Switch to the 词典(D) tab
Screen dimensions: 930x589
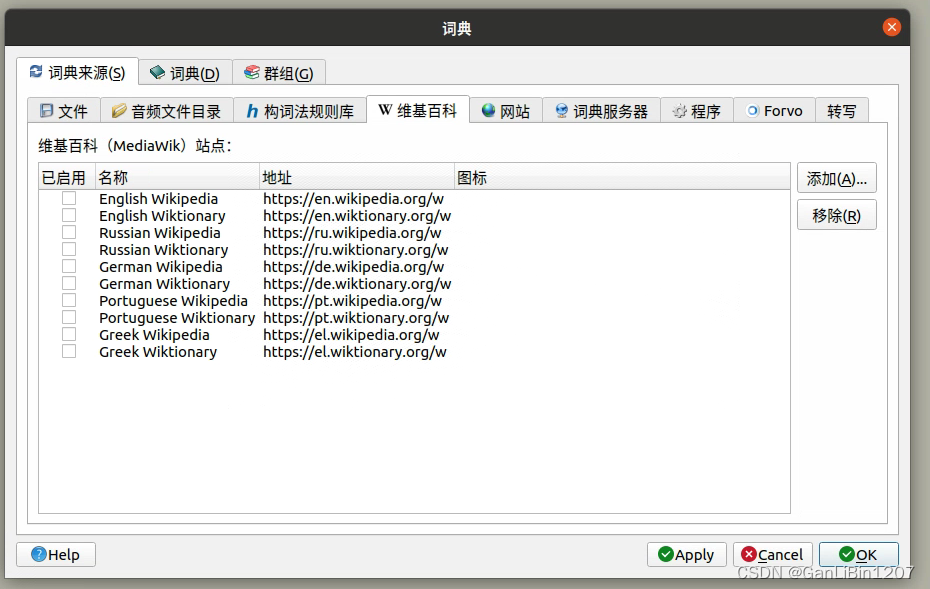[185, 73]
